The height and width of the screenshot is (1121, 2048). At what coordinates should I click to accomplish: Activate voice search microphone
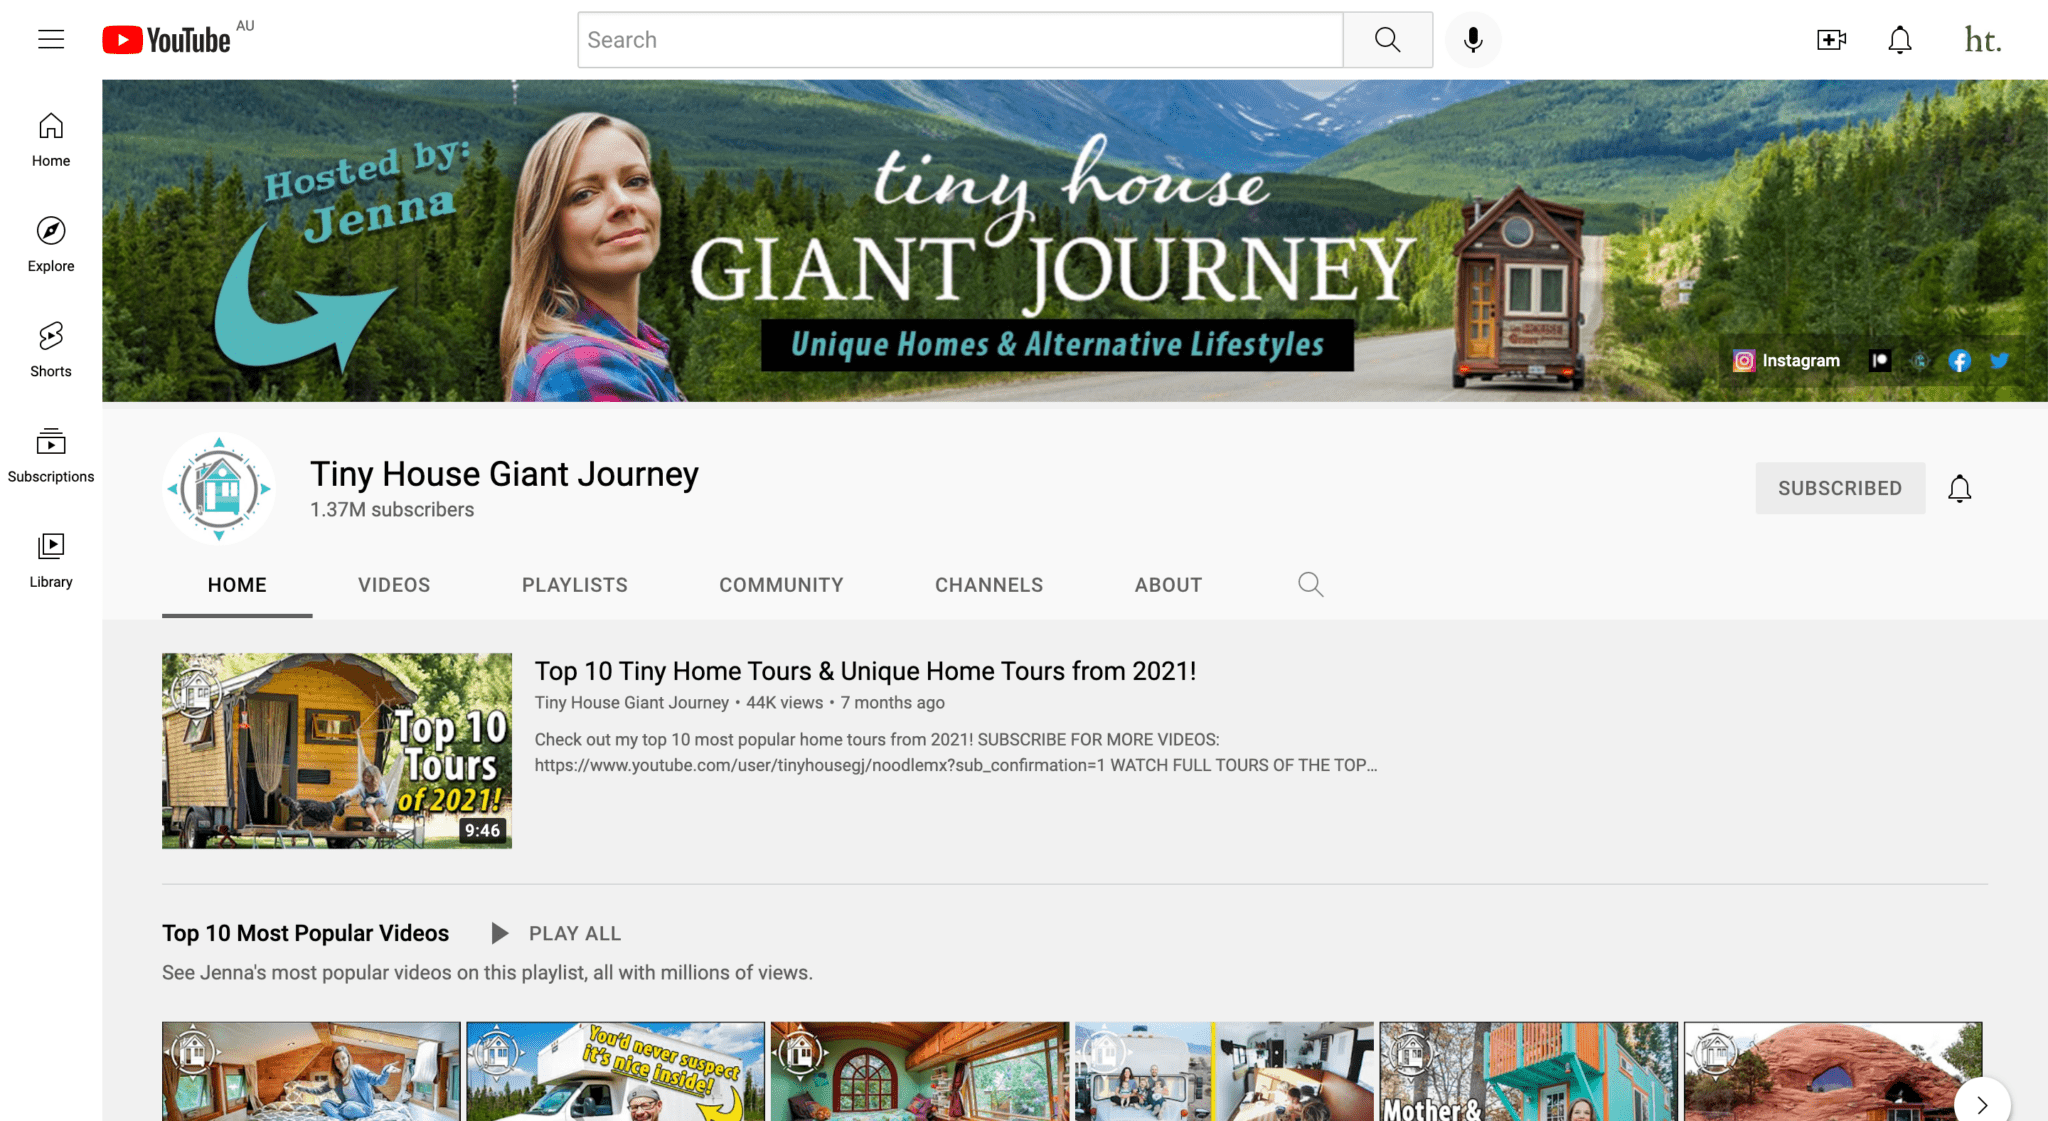(1473, 40)
